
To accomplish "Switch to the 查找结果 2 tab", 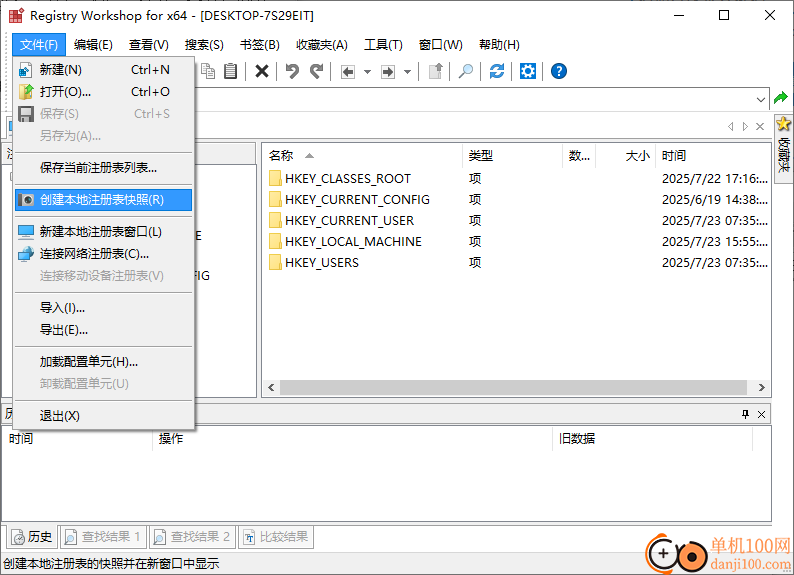I will pyautogui.click(x=192, y=537).
